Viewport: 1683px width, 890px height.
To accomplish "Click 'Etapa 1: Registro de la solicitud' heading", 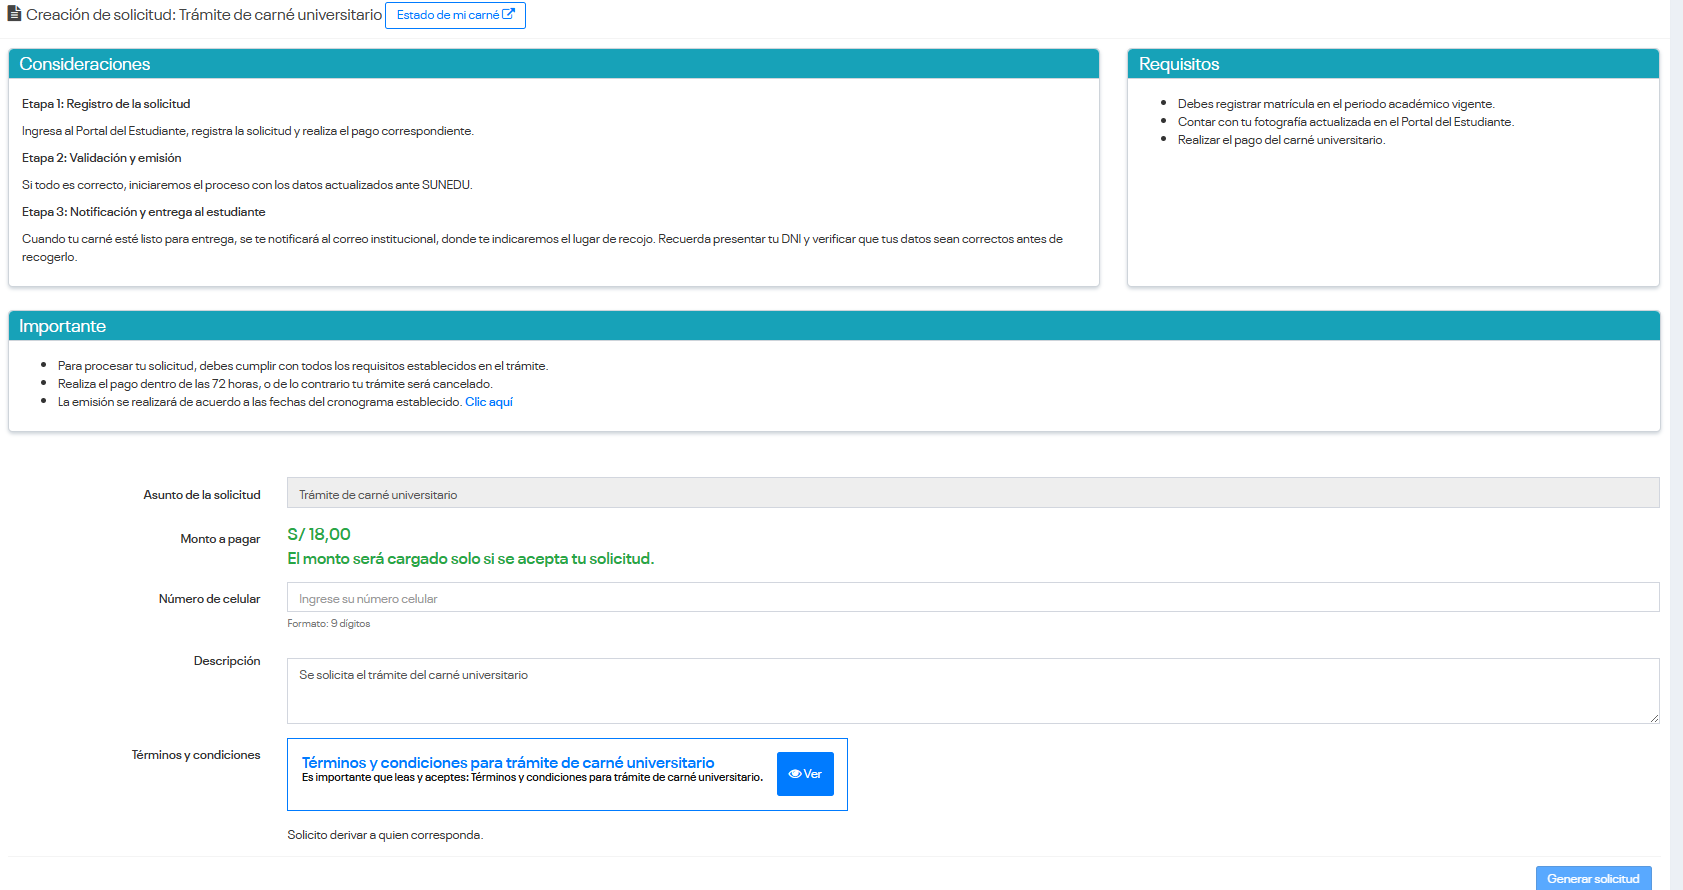I will coord(106,104).
